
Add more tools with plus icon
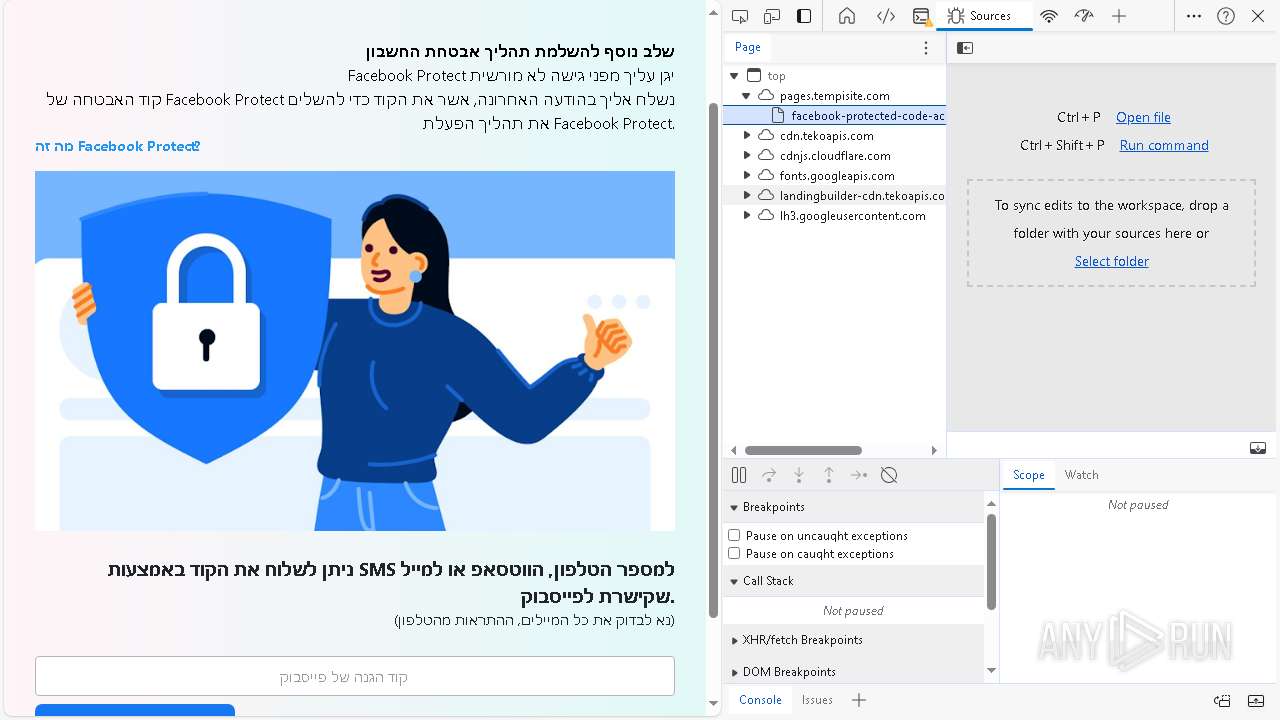[x=1119, y=16]
